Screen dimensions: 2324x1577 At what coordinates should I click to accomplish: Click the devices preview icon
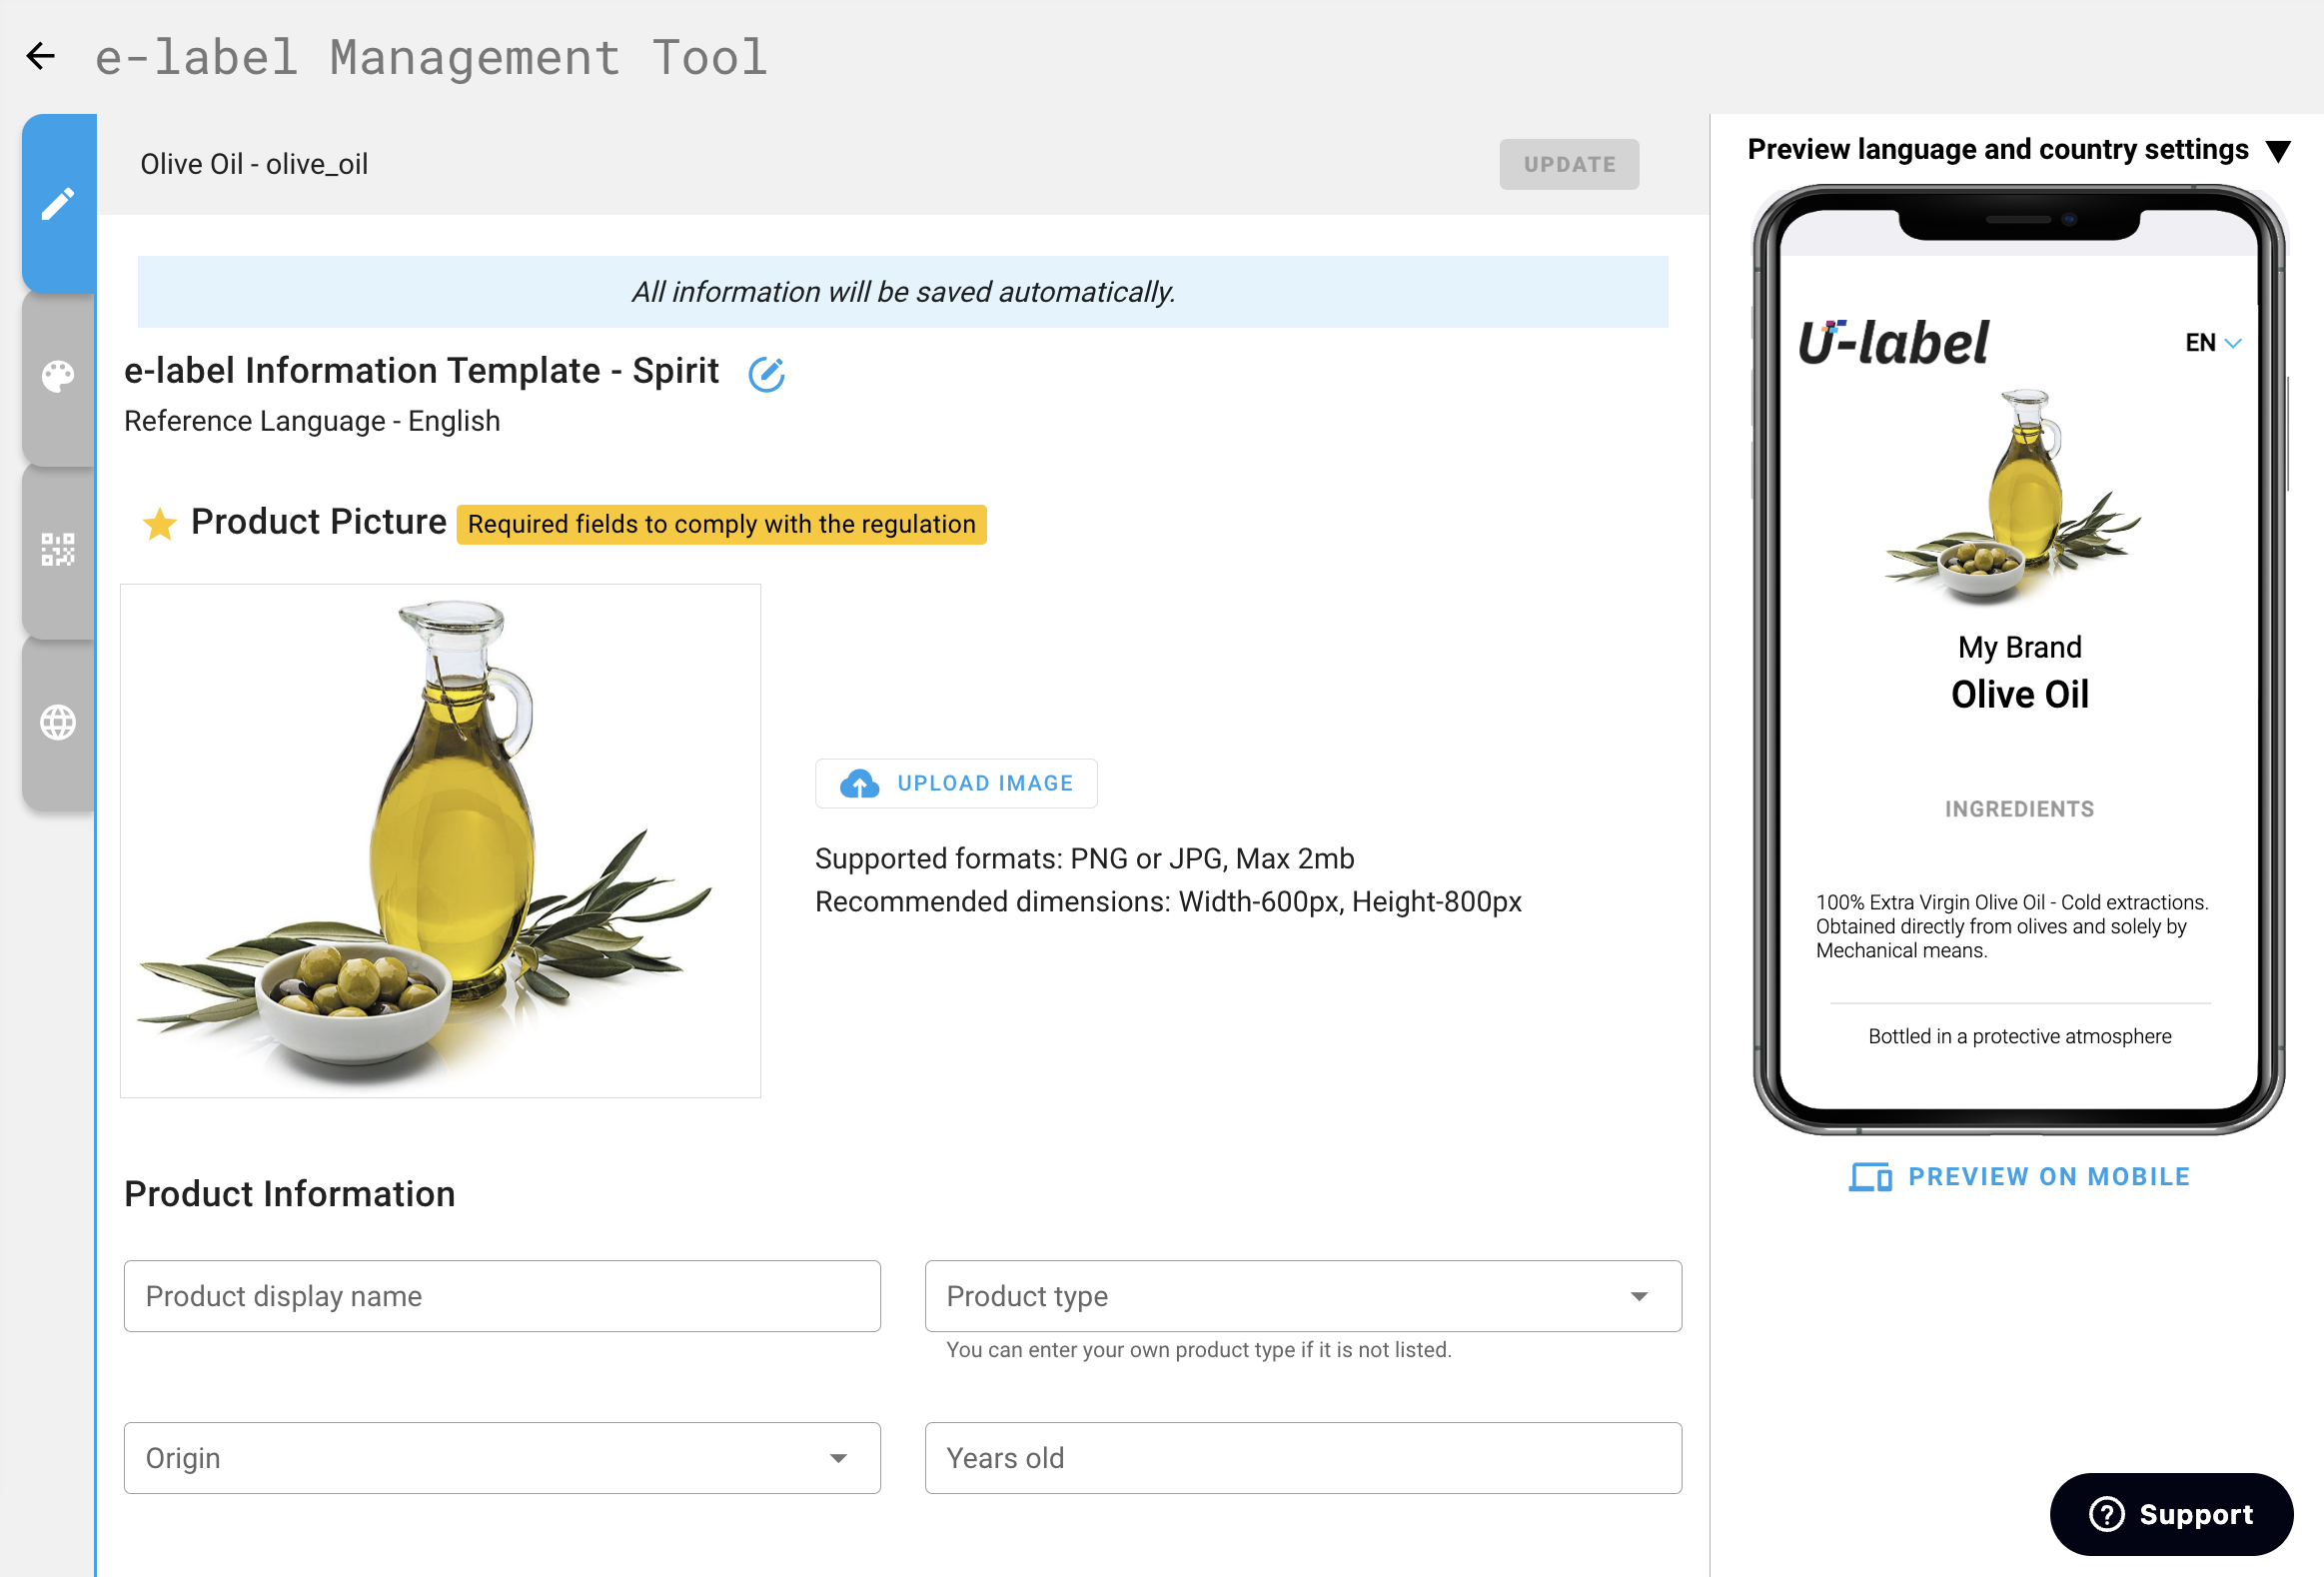1869,1177
